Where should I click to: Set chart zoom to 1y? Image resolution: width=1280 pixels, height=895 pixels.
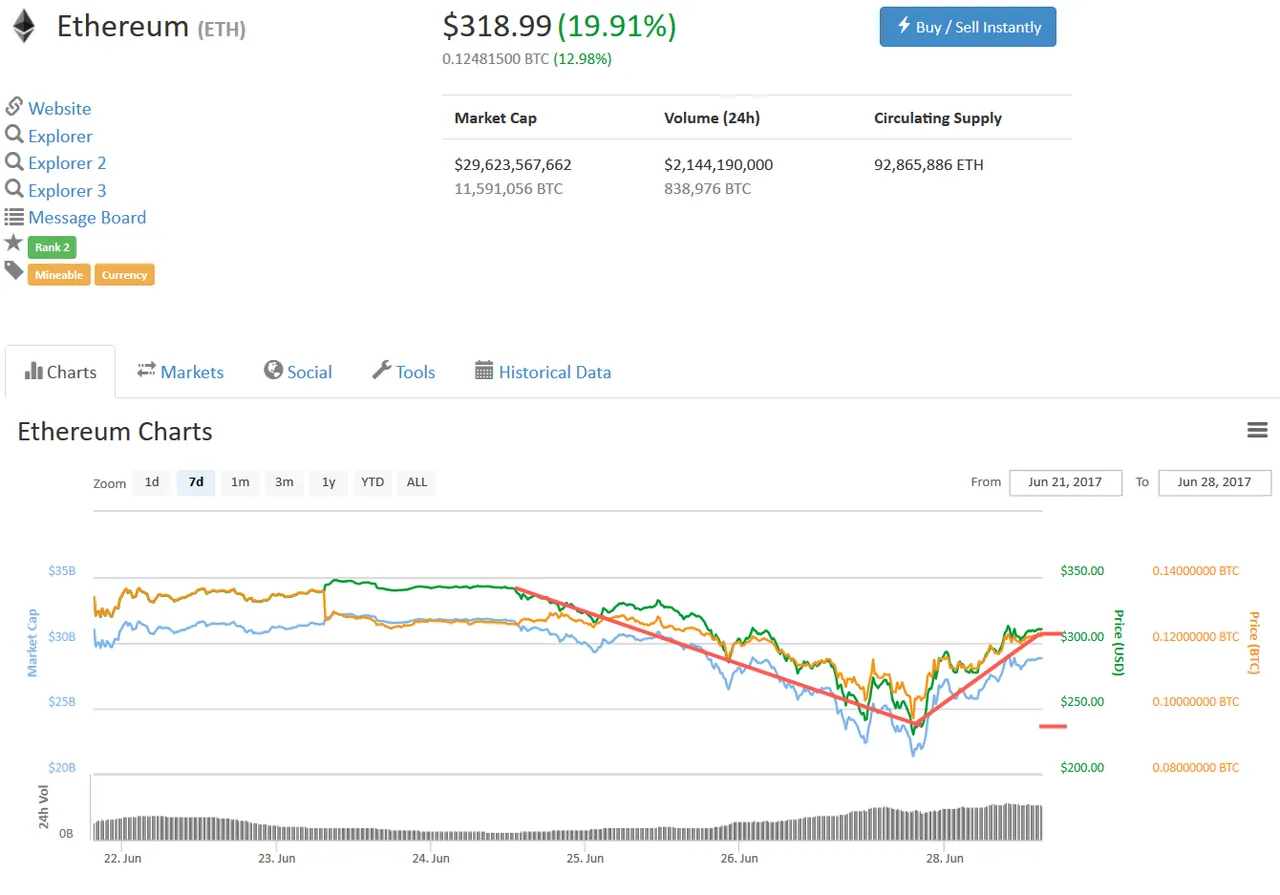click(x=328, y=482)
